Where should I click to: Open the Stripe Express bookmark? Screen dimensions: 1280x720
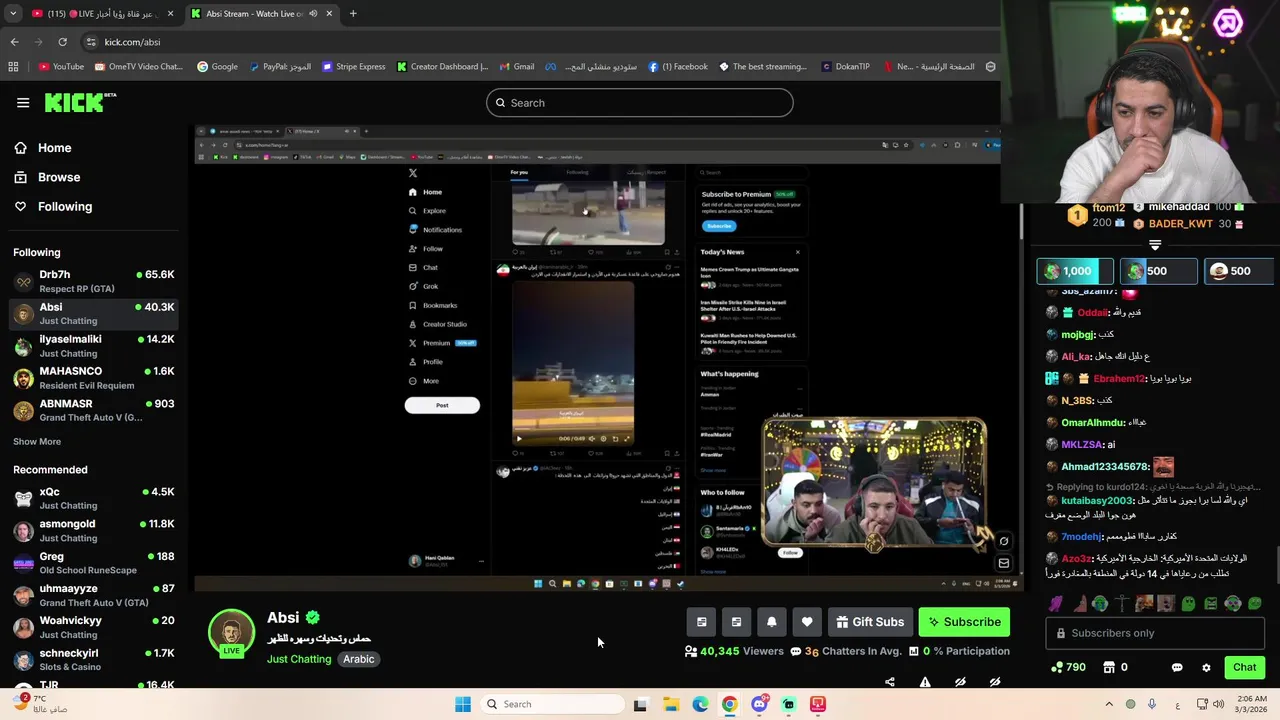(x=353, y=67)
